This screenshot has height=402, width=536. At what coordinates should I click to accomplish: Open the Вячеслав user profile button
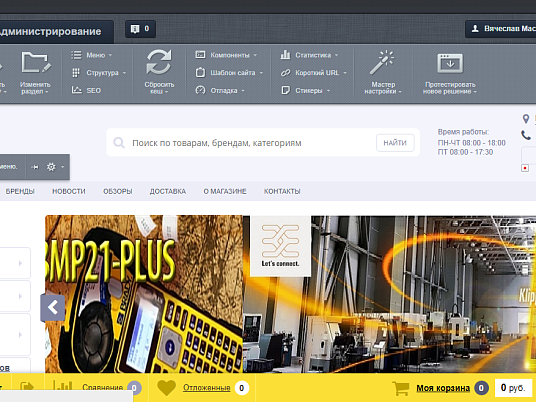click(x=501, y=29)
